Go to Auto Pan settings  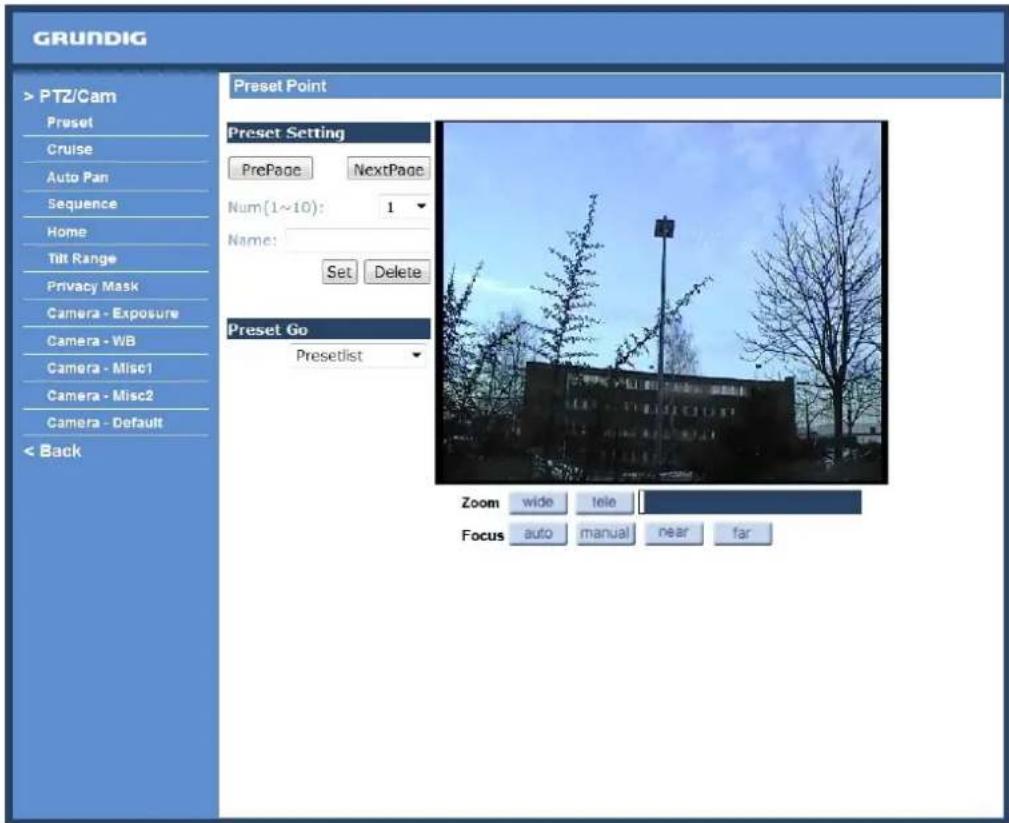(x=77, y=177)
